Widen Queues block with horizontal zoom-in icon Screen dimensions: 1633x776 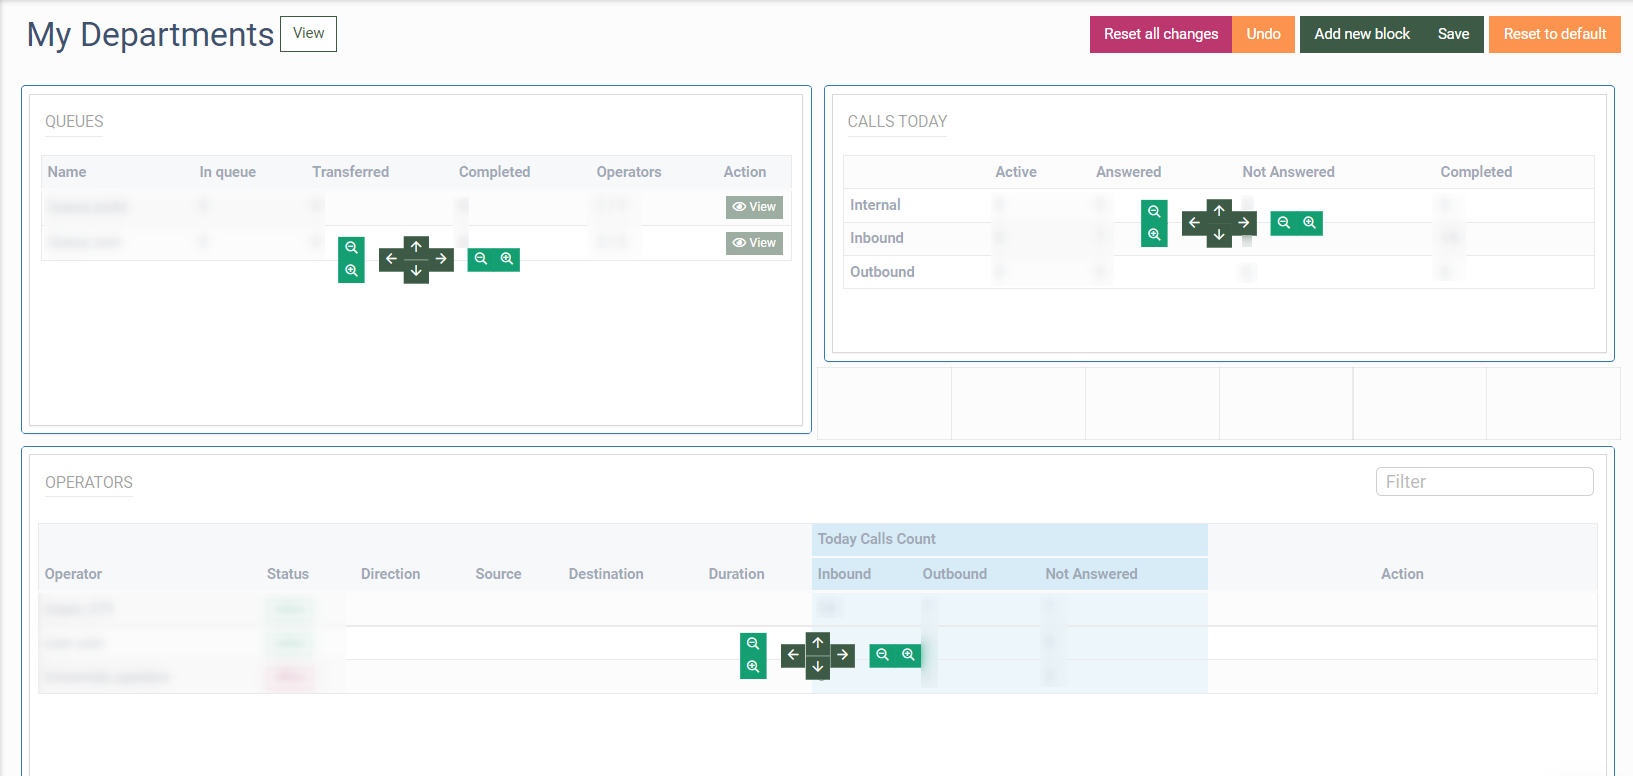507,259
